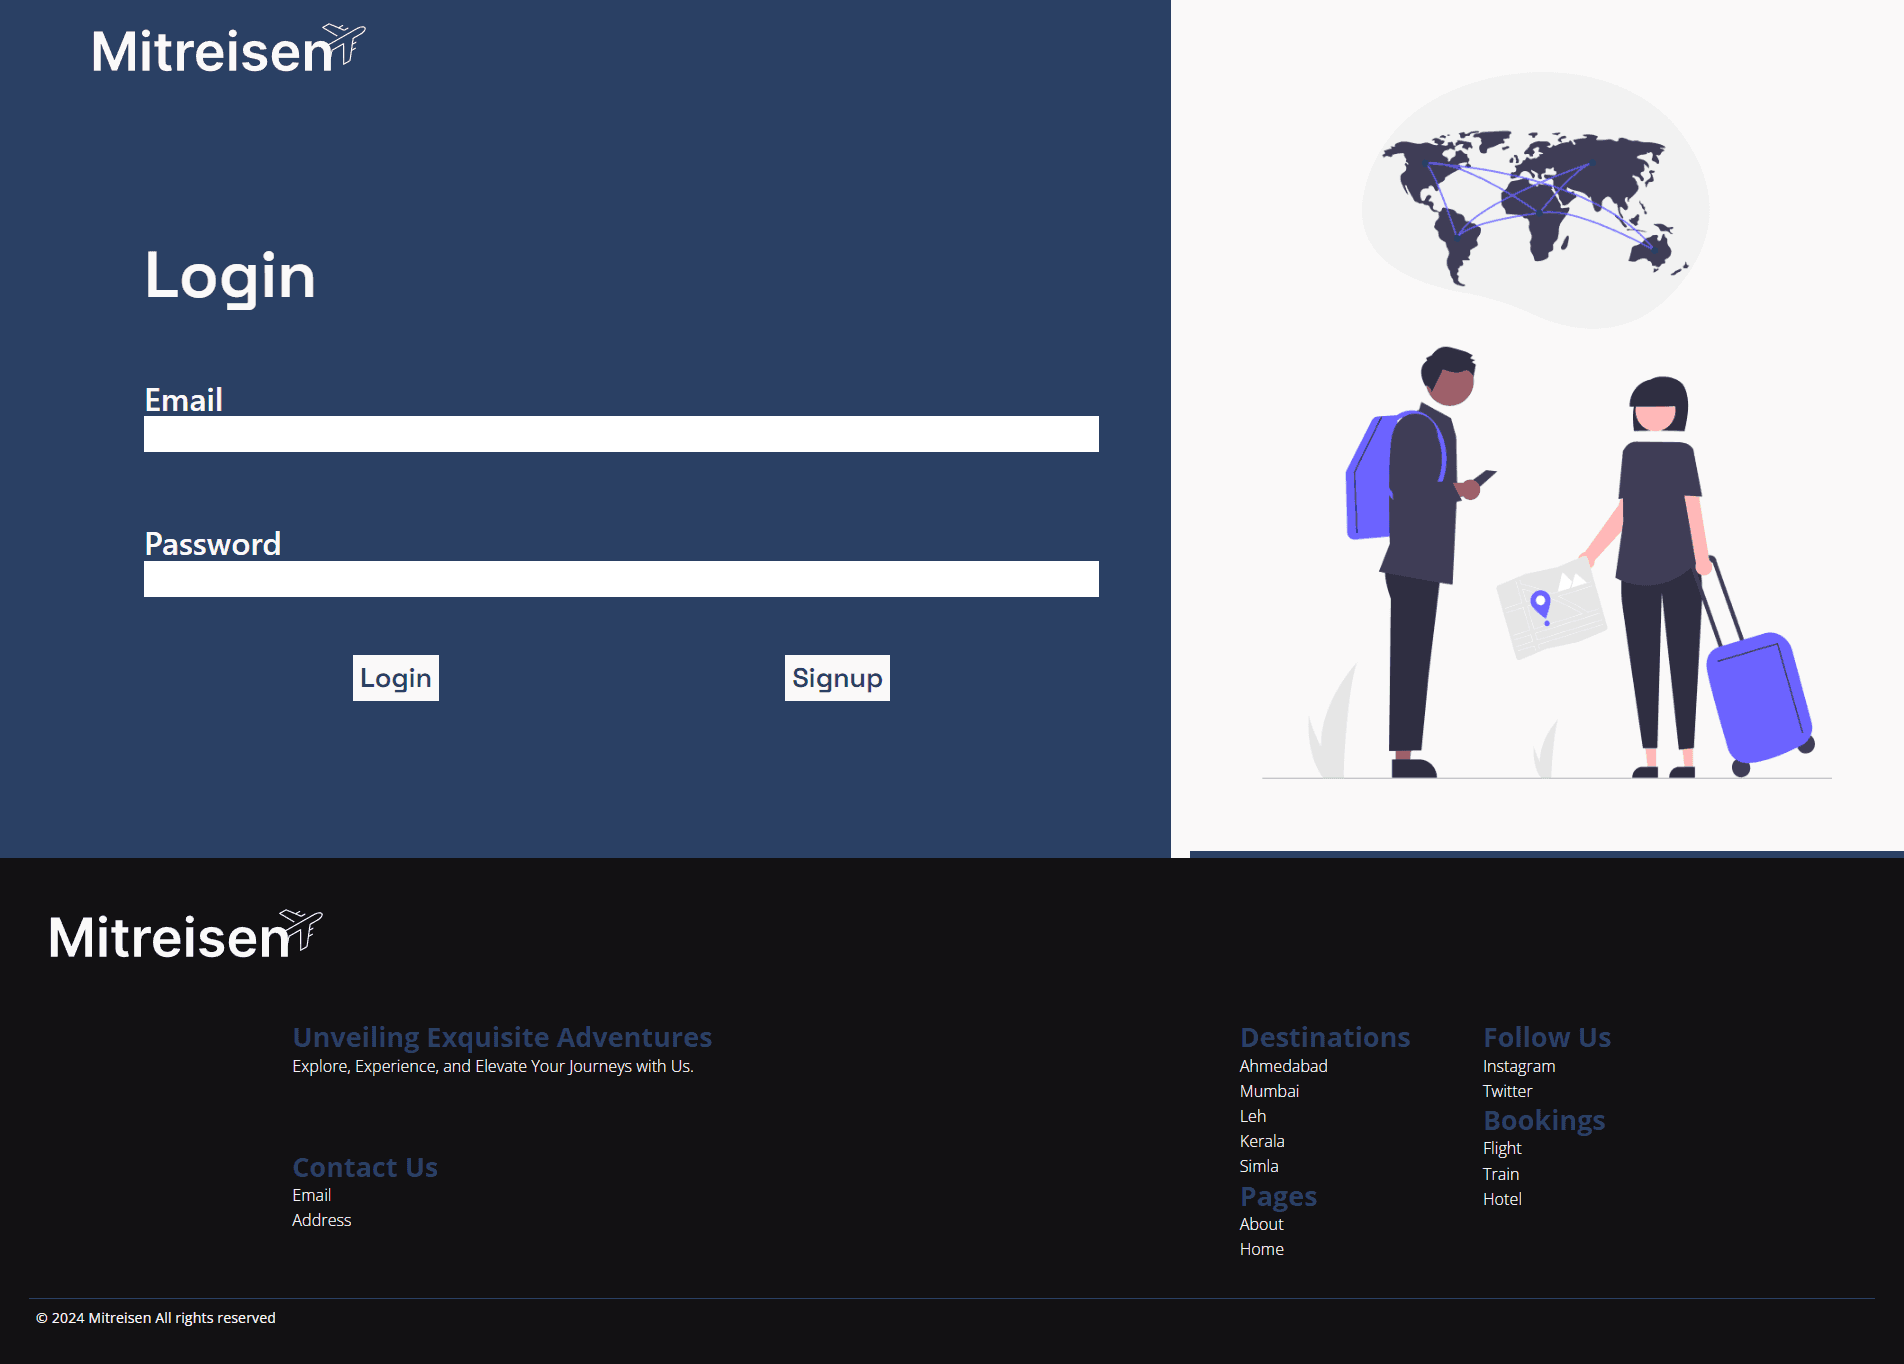1904x1364 pixels.
Task: Click the Email link under Contact Us
Action: click(x=311, y=1195)
